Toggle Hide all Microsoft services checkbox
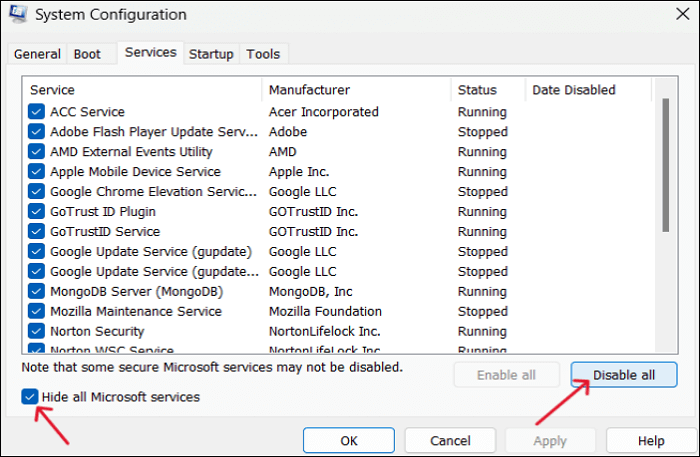The height and width of the screenshot is (457, 700). click(x=29, y=397)
